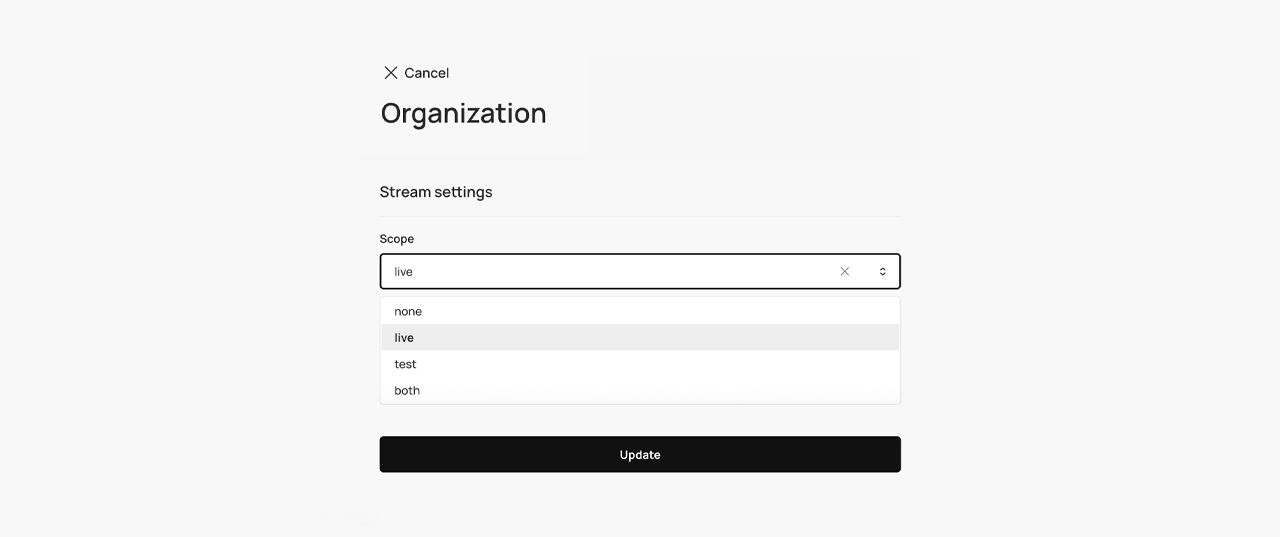Submit stream settings with Update
Viewport: 1280px width, 537px height.
[x=640, y=454]
